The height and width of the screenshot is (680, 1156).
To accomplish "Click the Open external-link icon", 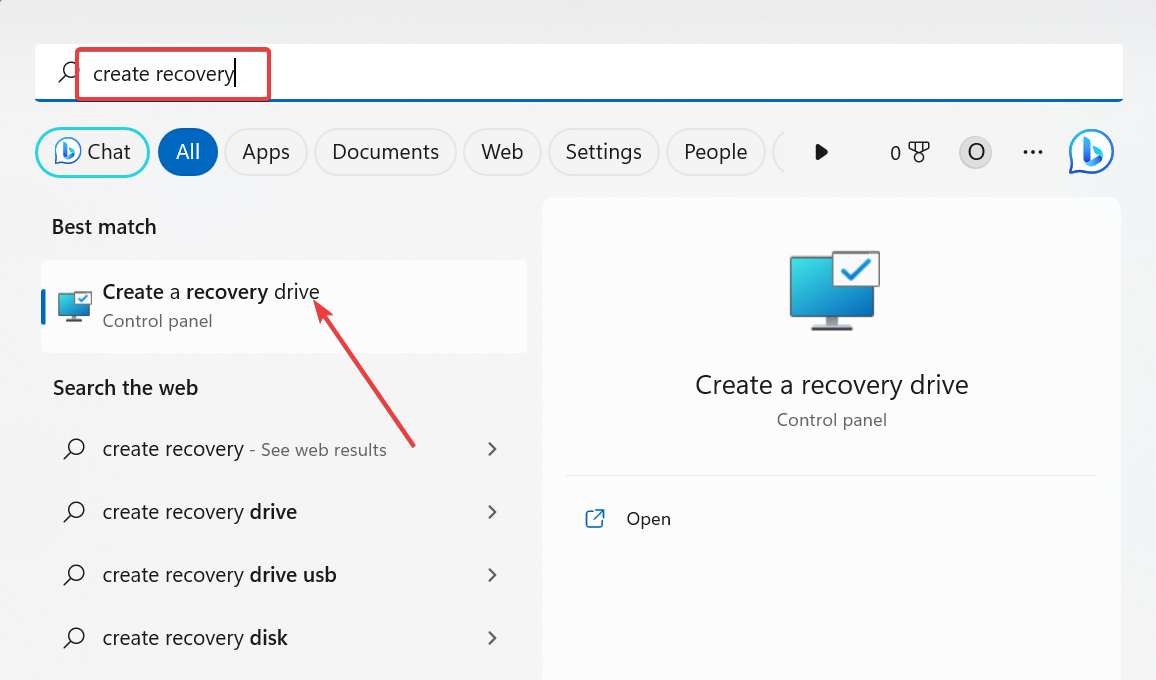I will pyautogui.click(x=595, y=519).
